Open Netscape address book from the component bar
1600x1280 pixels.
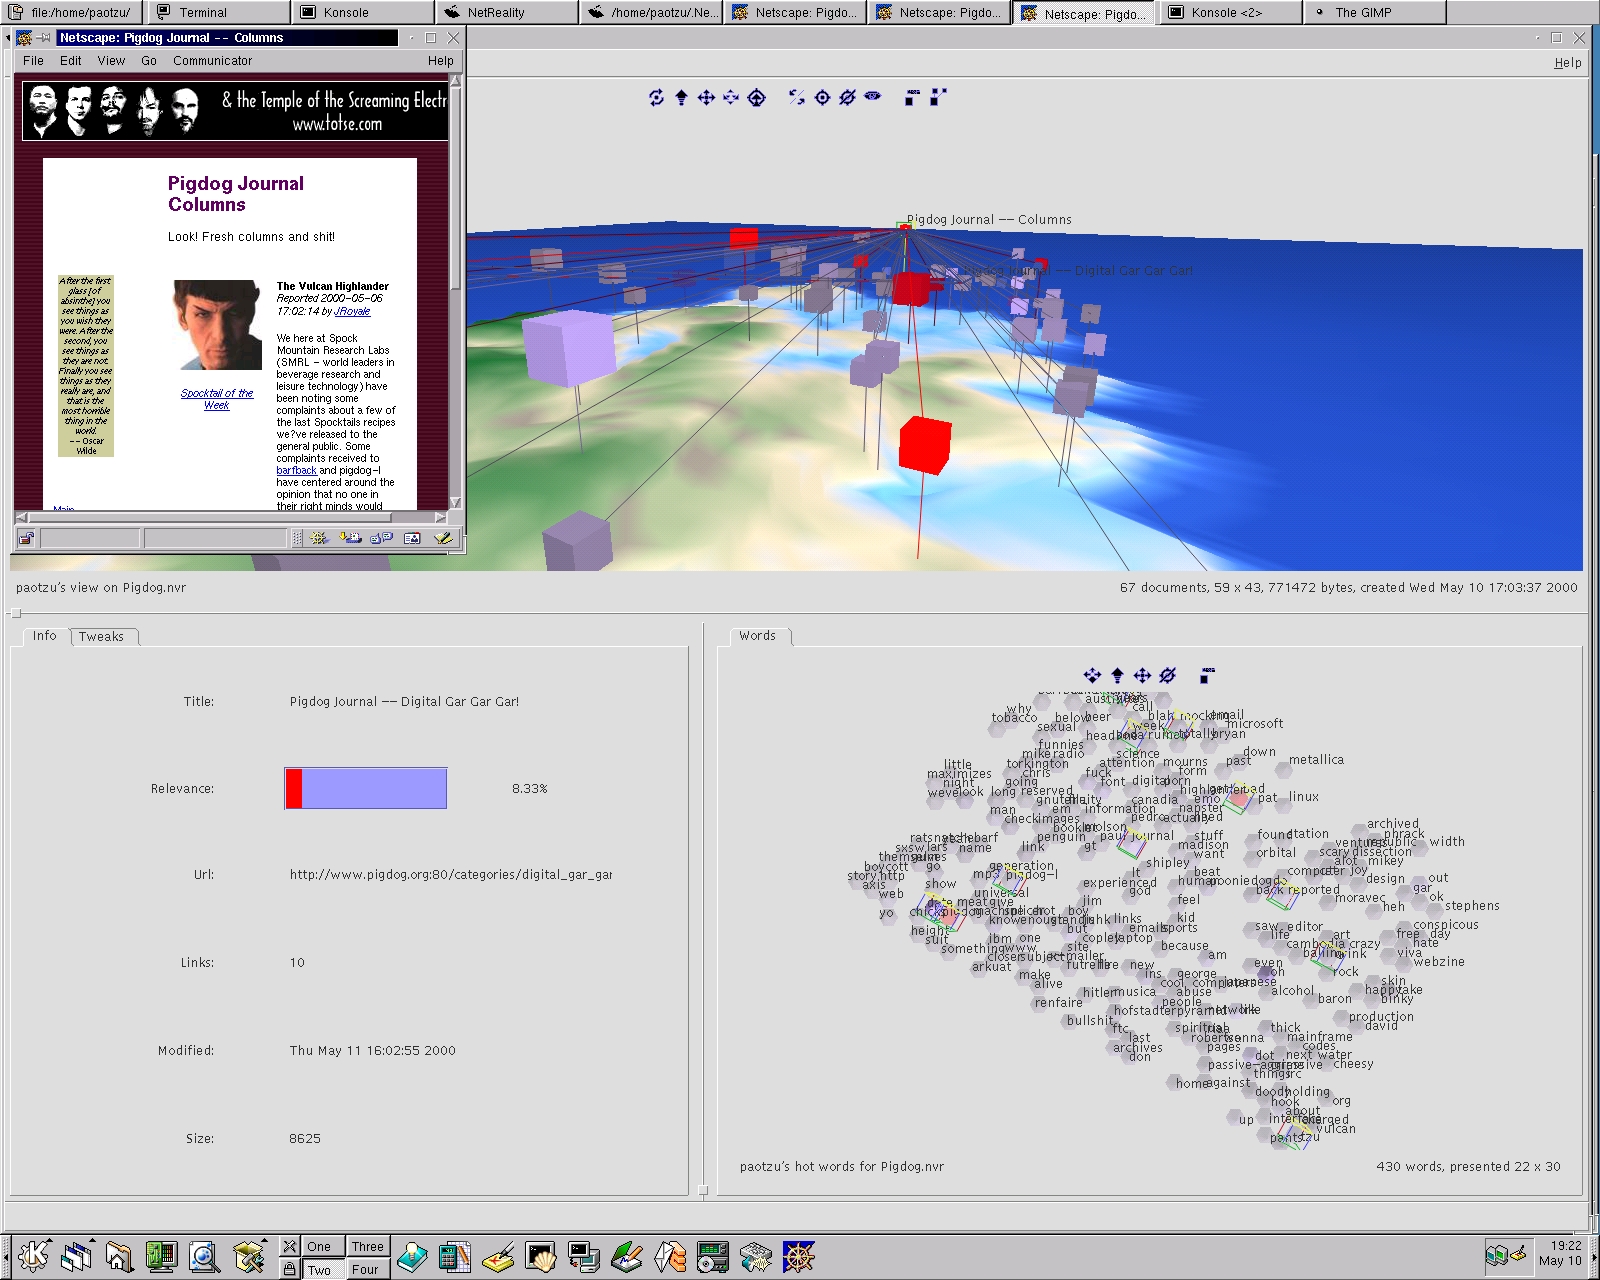[x=412, y=538]
